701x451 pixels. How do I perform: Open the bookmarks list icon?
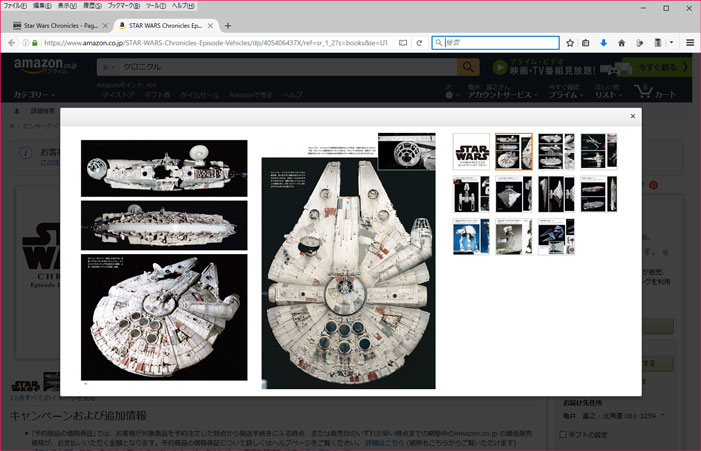(x=586, y=43)
